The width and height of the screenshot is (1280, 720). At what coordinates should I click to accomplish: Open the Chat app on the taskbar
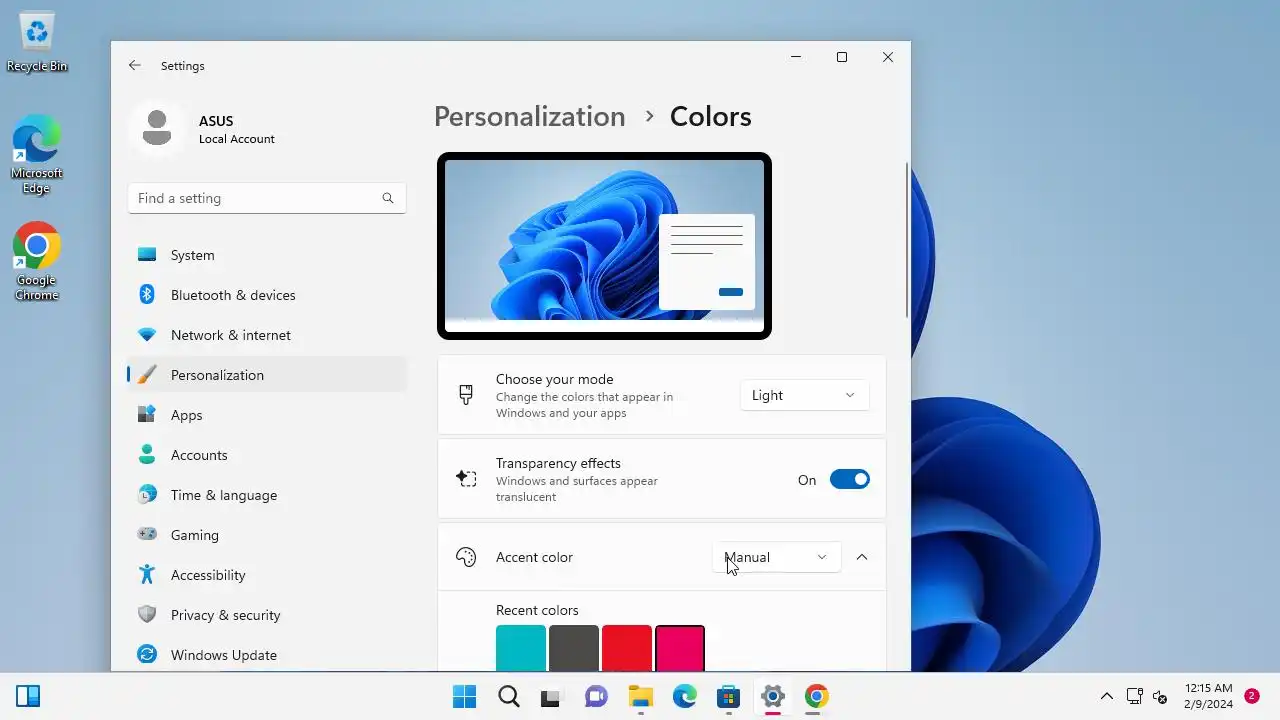point(596,696)
